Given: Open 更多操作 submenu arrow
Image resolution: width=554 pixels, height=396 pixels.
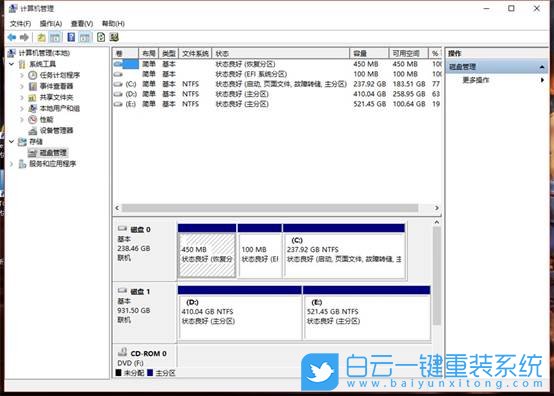Looking at the screenshot, I should click(x=542, y=80).
